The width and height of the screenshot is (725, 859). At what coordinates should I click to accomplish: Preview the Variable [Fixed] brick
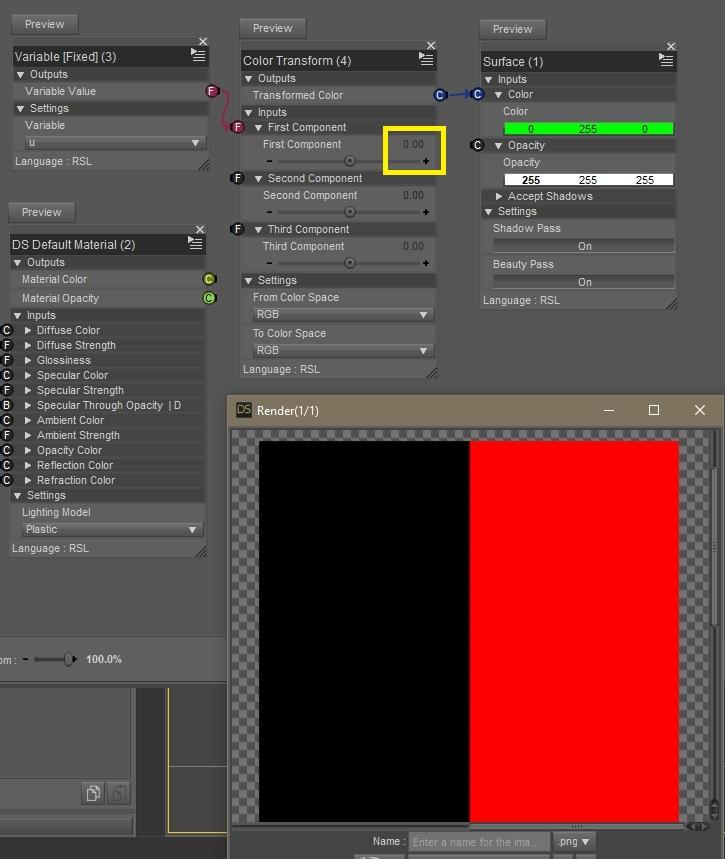click(44, 24)
